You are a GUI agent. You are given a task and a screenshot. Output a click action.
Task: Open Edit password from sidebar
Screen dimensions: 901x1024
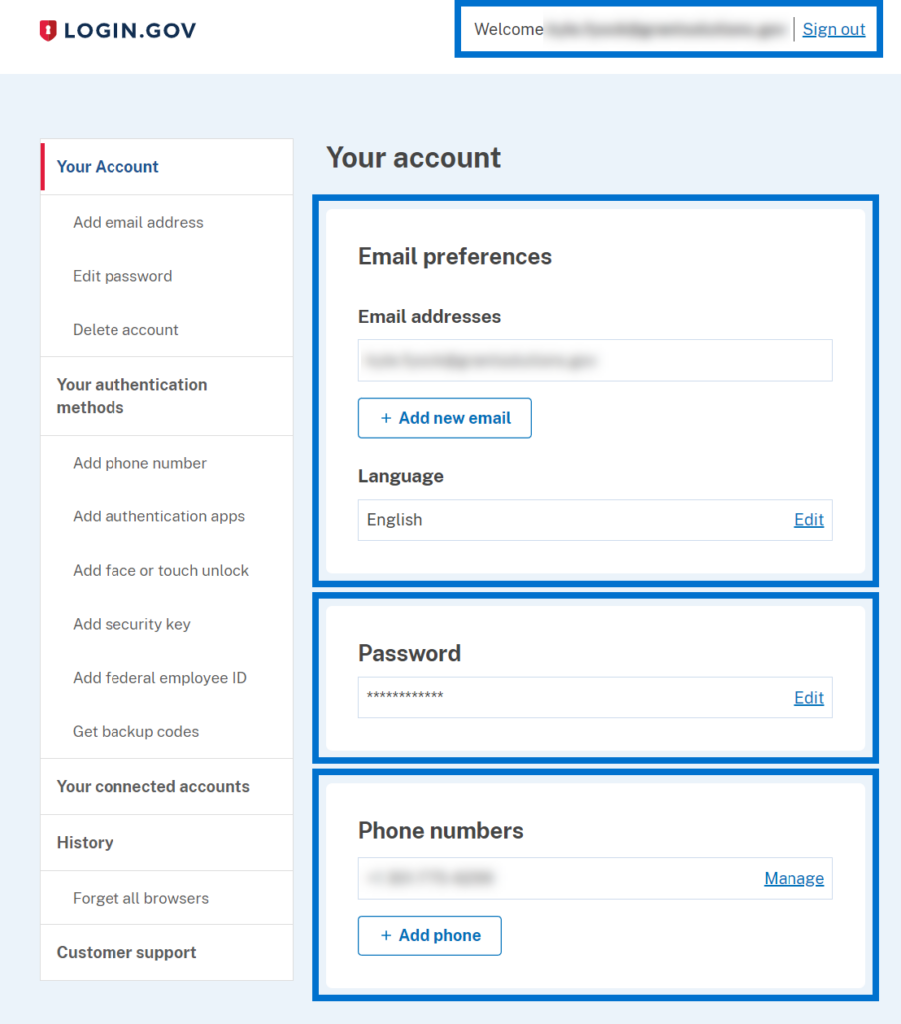[x=122, y=276]
